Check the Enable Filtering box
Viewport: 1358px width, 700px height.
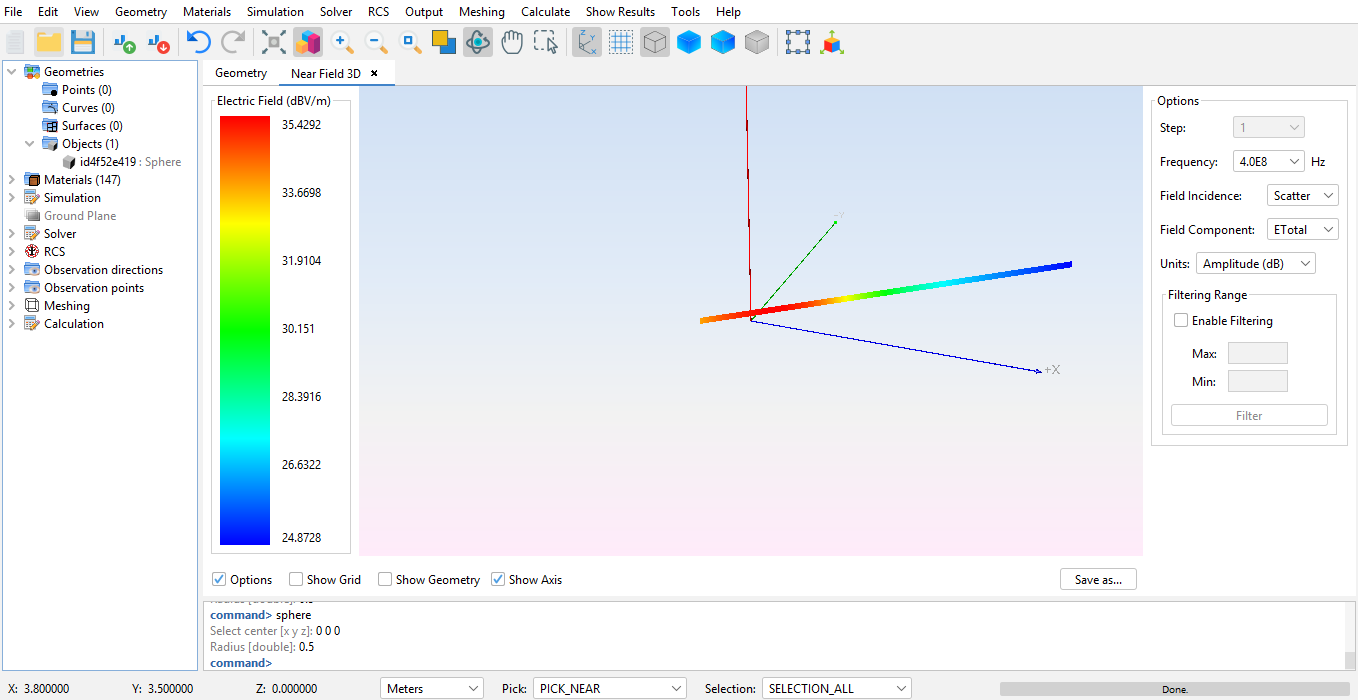[x=1181, y=321]
